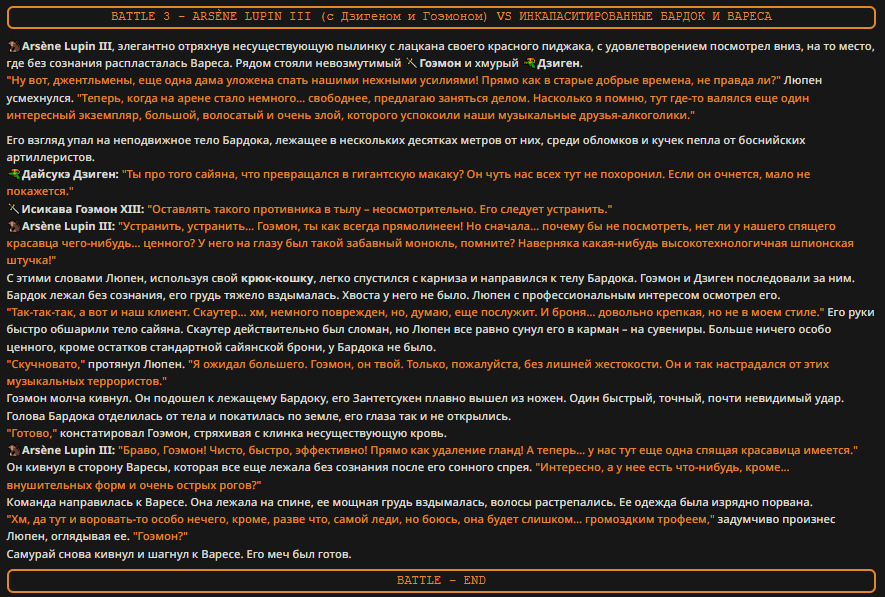Click the BATTLE 3 header banner
Image resolution: width=885 pixels, height=597 pixels.
tap(441, 17)
